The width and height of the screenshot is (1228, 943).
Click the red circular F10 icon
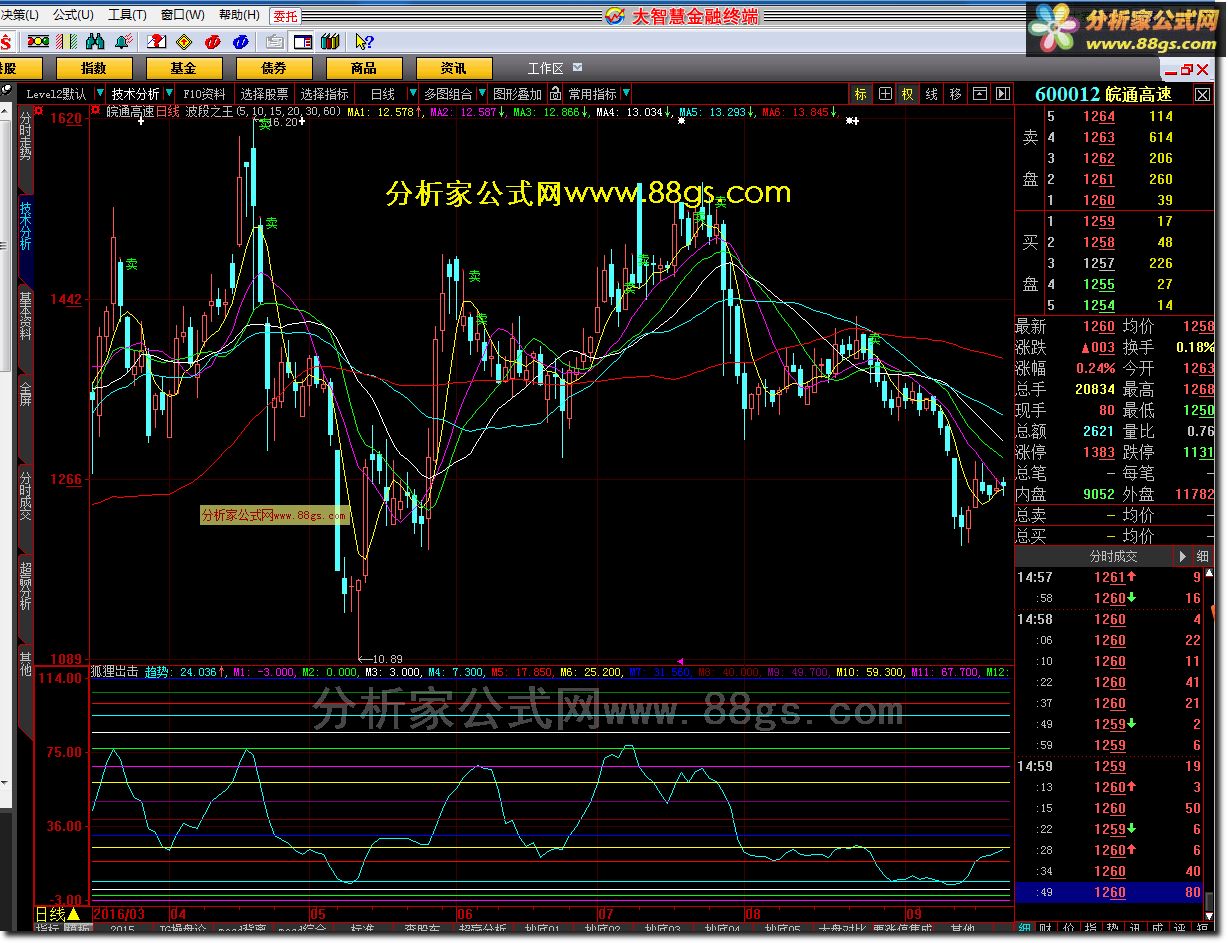click(212, 42)
